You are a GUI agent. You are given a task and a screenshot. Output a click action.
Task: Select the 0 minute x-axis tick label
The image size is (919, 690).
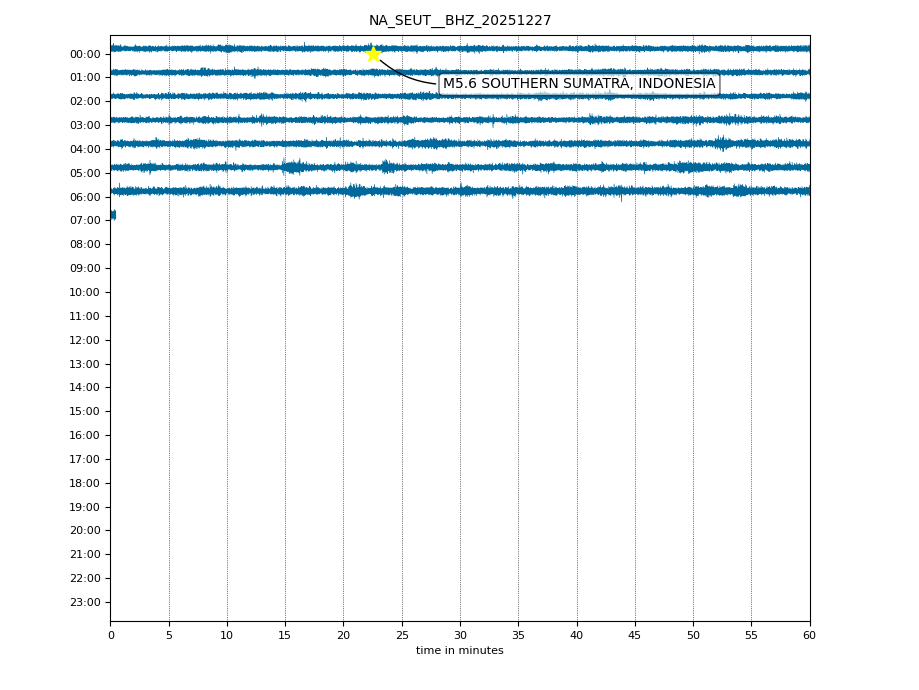pyautogui.click(x=110, y=635)
